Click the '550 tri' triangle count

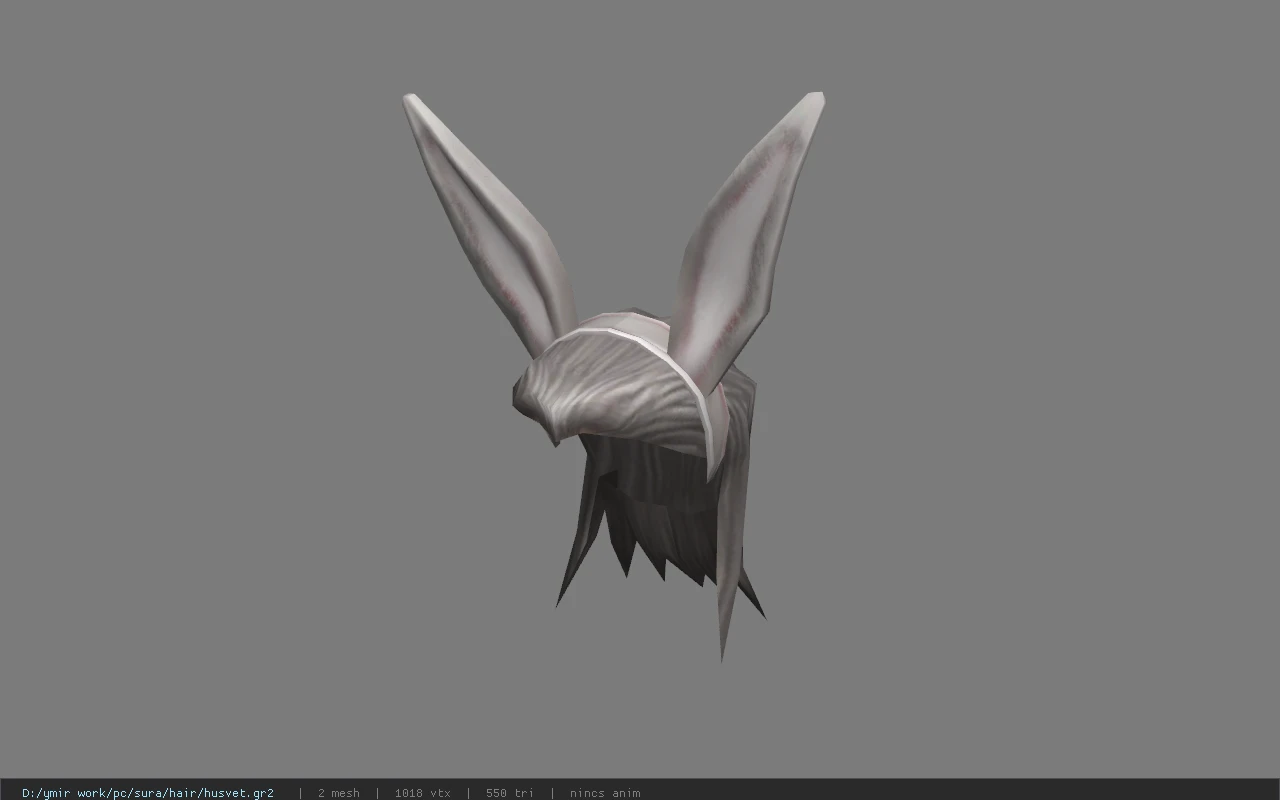[510, 793]
